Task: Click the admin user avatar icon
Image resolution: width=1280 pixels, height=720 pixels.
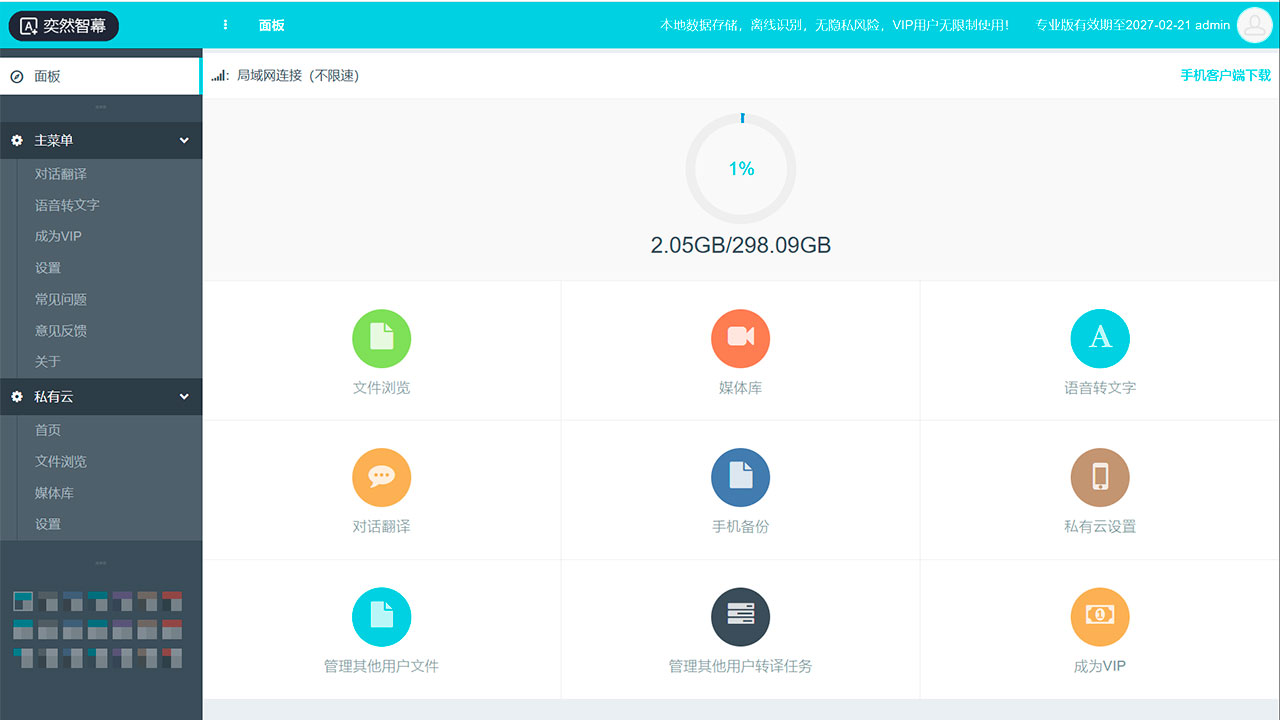Action: pos(1254,25)
